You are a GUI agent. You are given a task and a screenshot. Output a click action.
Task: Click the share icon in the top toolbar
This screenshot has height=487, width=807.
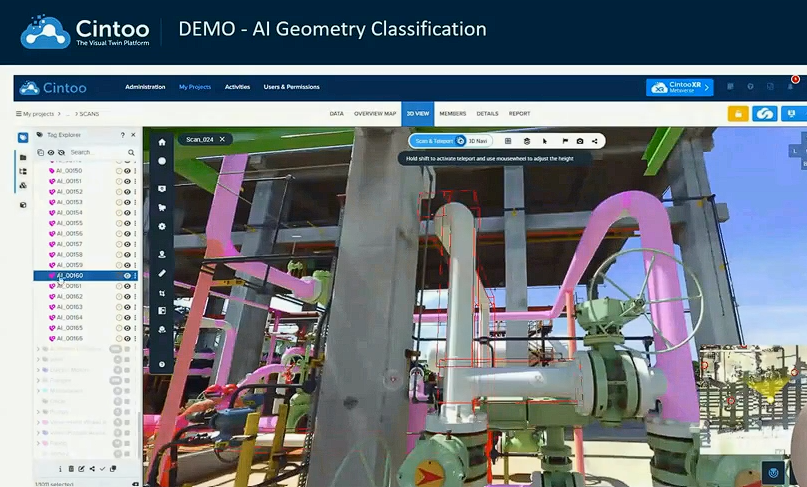pos(595,141)
